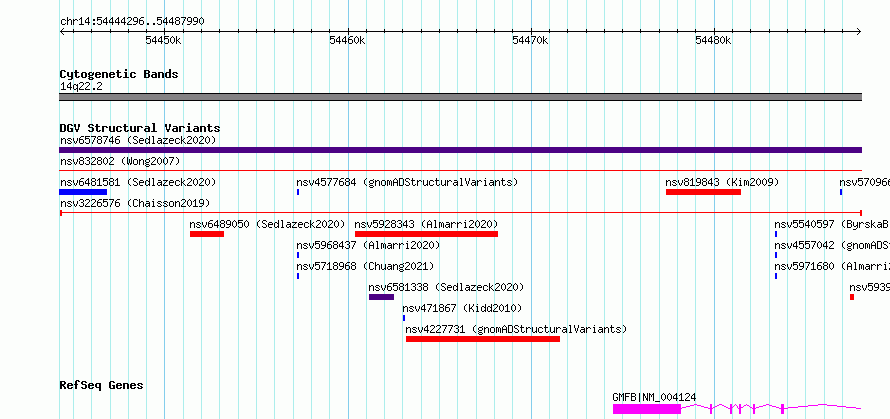This screenshot has width=890, height=419.
Task: Open the nsv471867 (Kidd2010) label
Action: pos(462,308)
